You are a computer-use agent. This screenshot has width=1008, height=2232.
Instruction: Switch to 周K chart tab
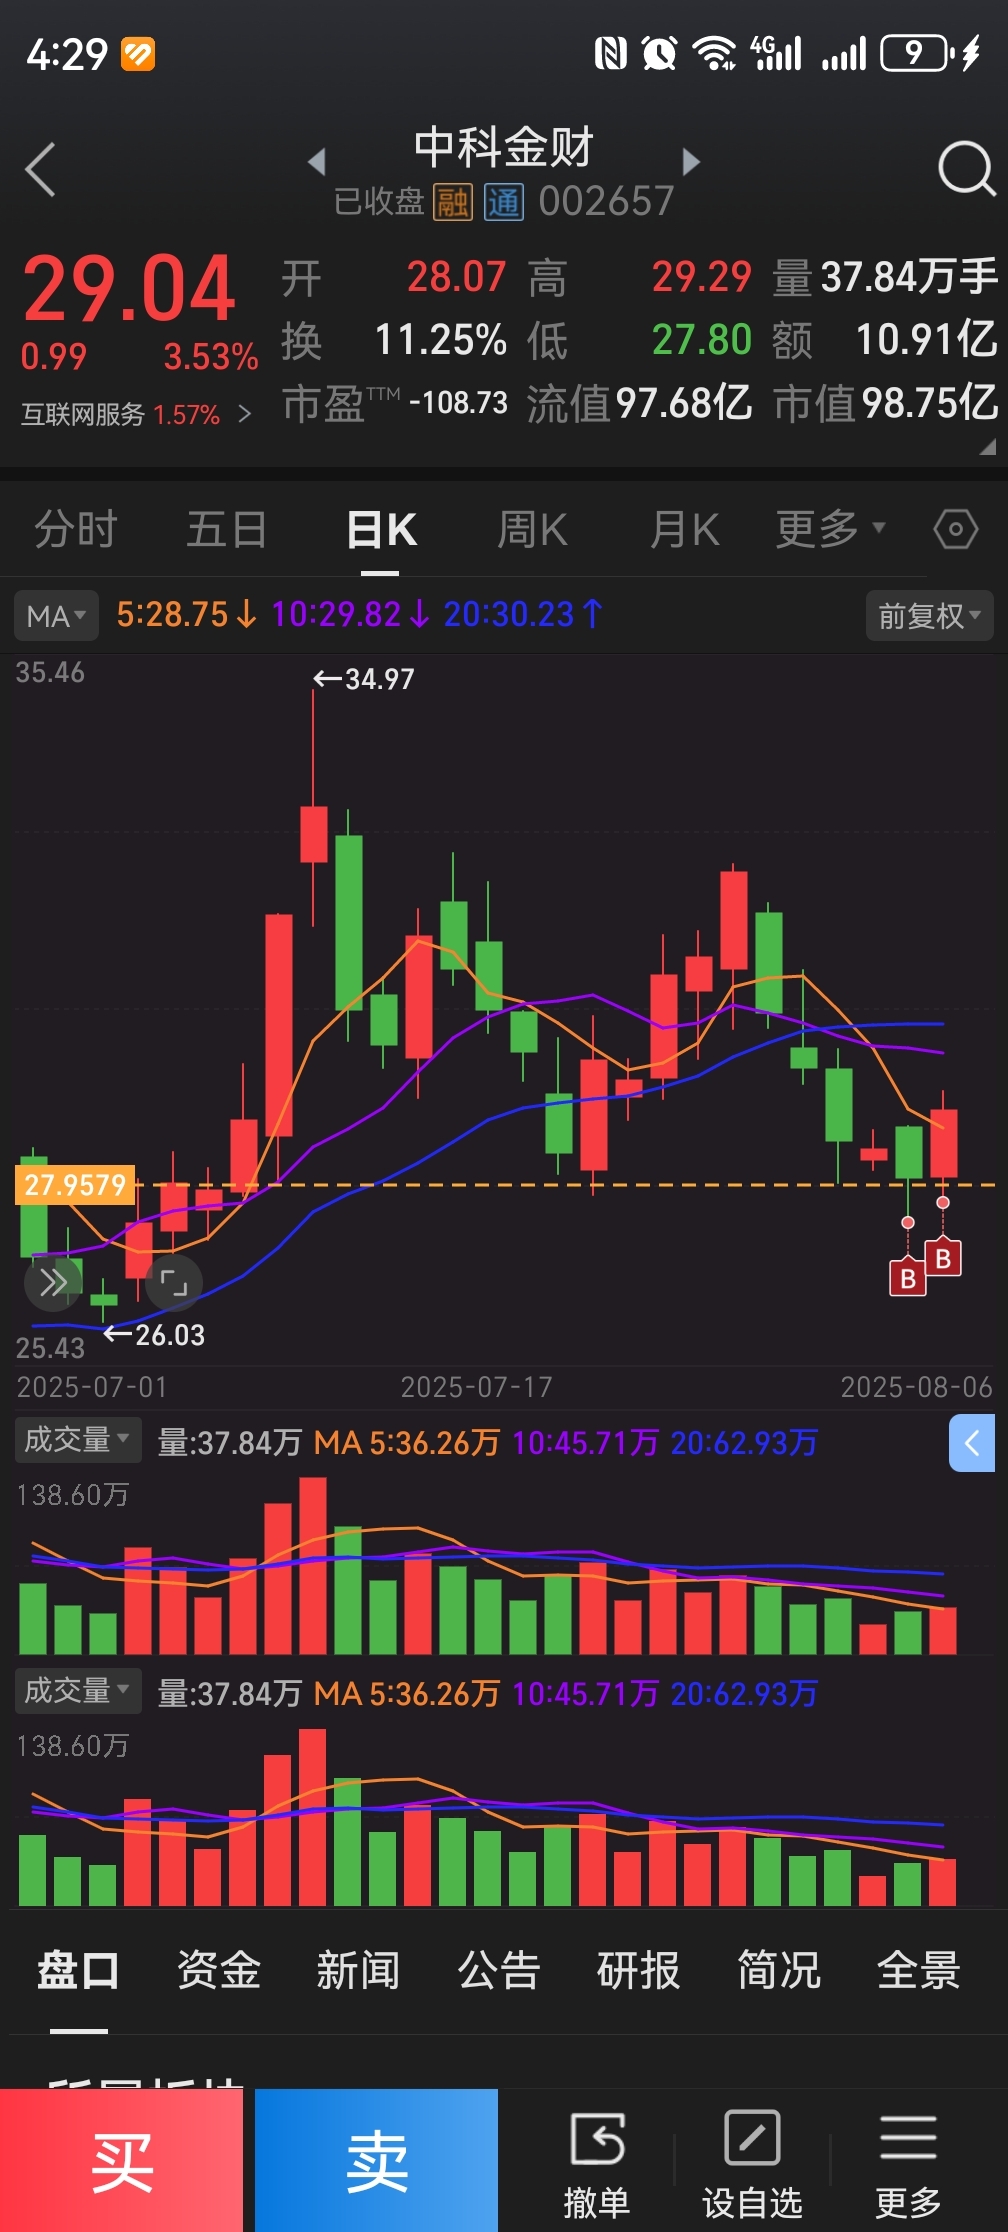(532, 529)
